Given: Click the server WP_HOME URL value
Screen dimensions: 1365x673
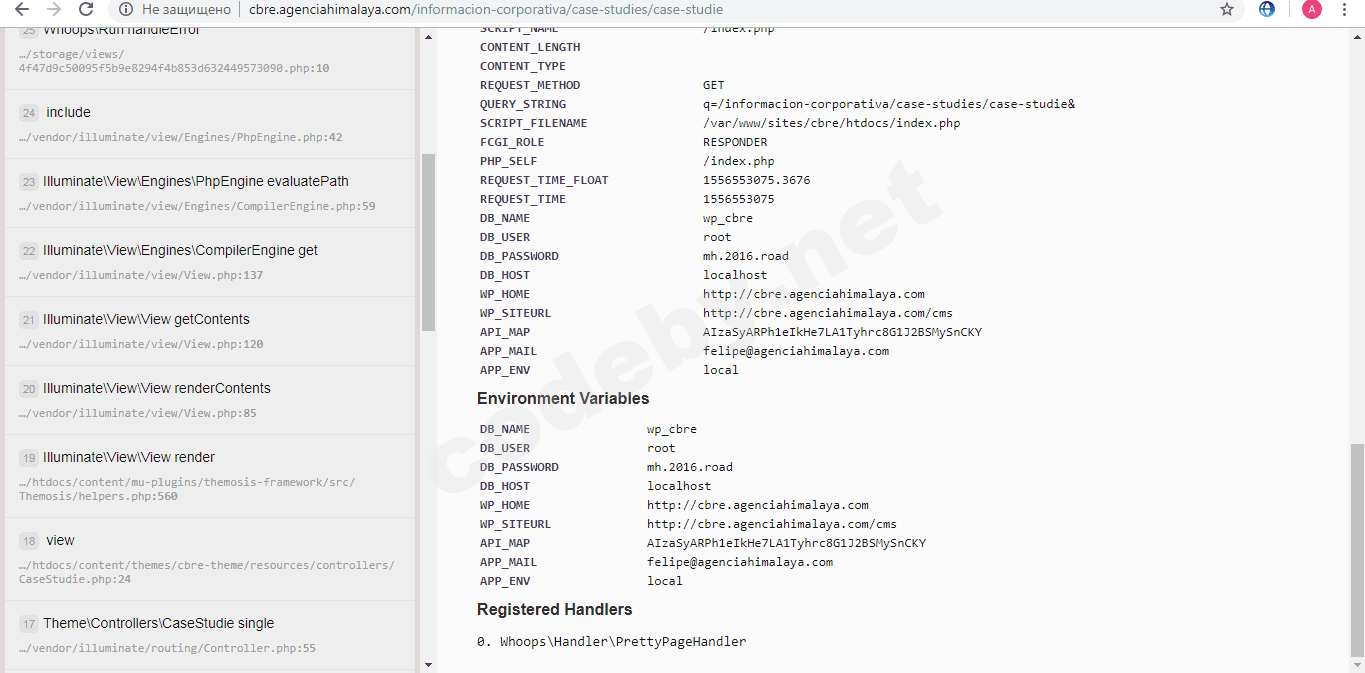Looking at the screenshot, I should point(814,295).
